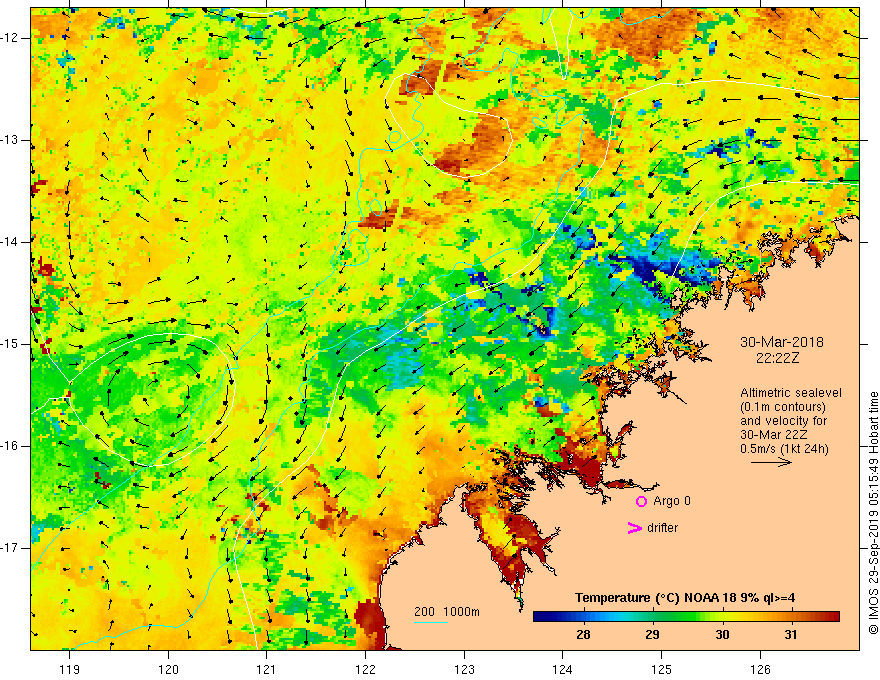This screenshot has height=680, width=880.
Task: Click the longitude axis label 119
Action: [70, 669]
